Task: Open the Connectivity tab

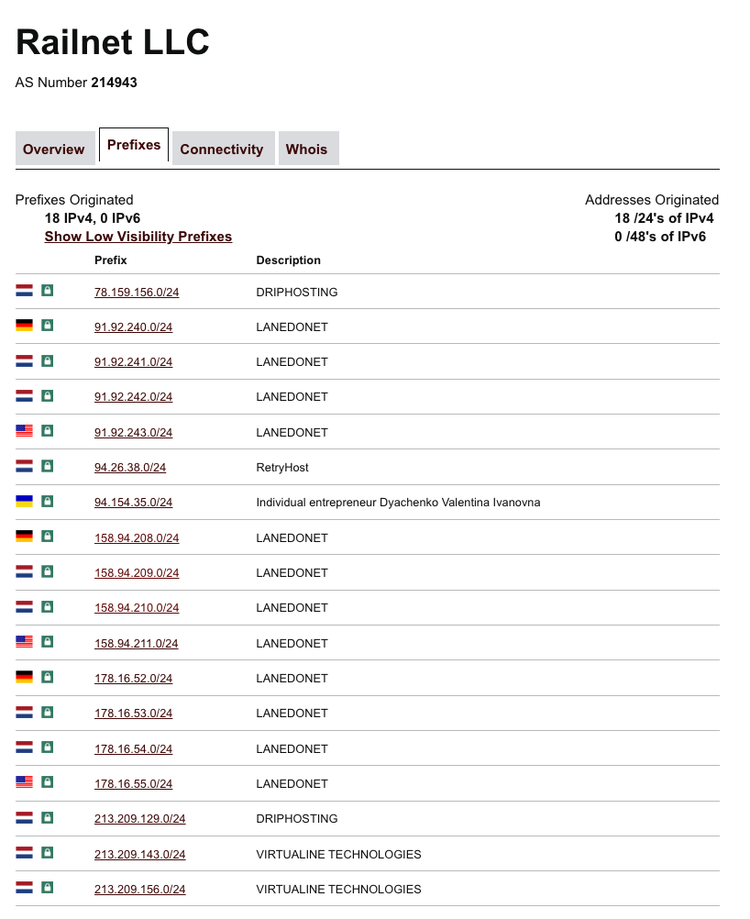Action: 221,149
